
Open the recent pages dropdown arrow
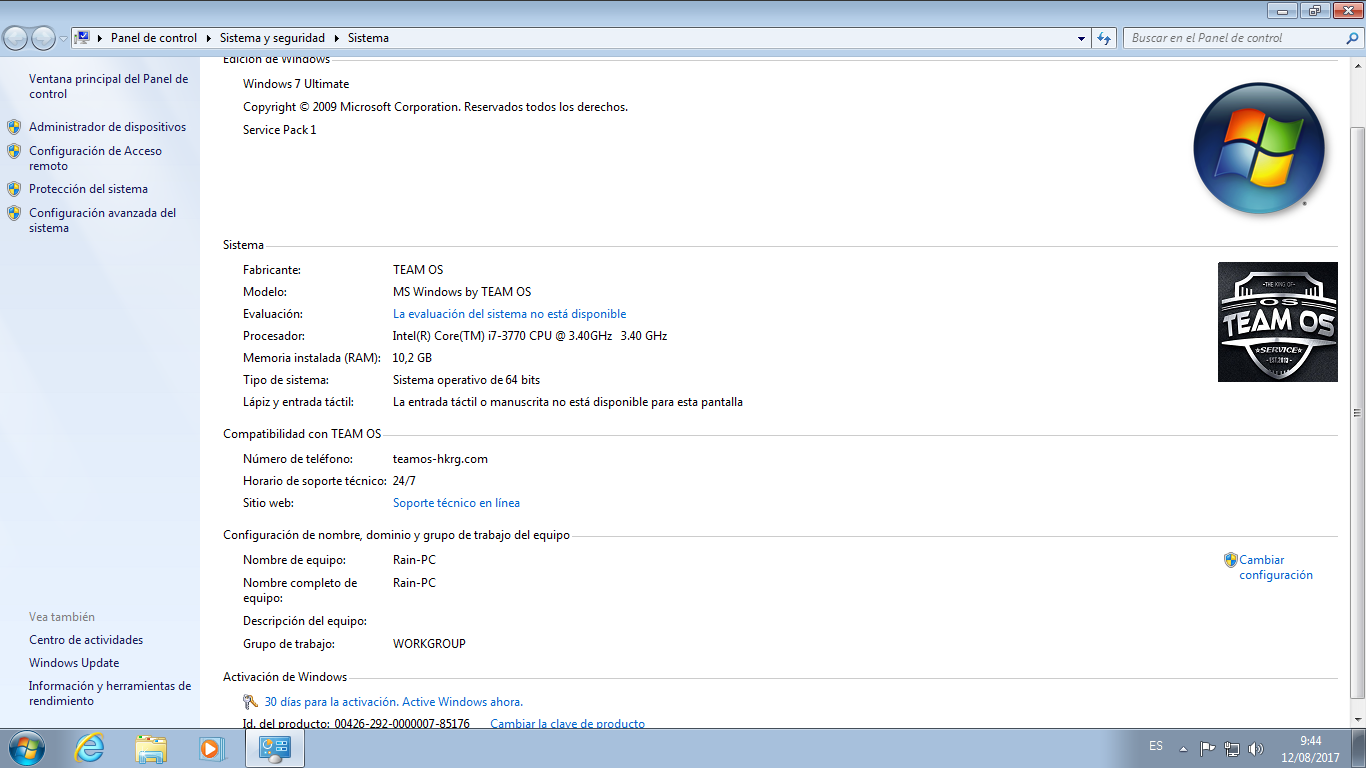pyautogui.click(x=64, y=38)
